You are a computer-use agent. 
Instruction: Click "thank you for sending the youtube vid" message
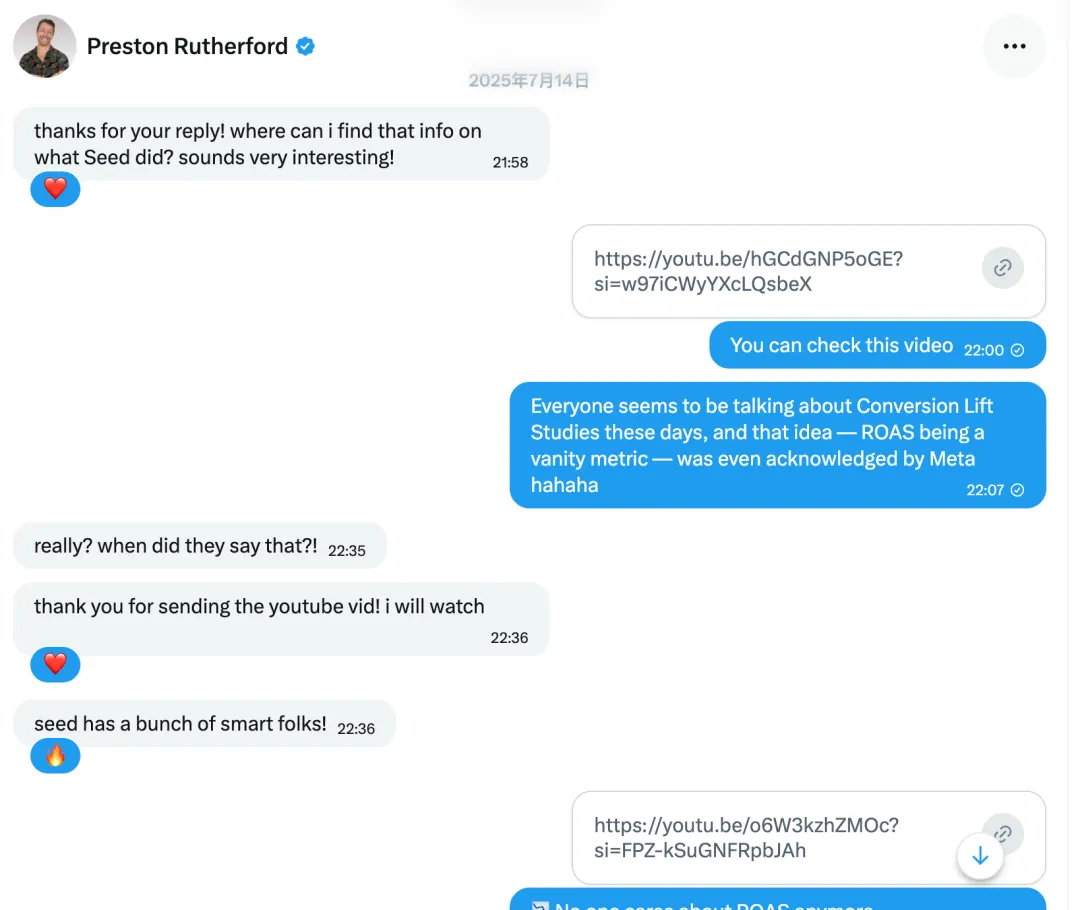[x=259, y=618]
